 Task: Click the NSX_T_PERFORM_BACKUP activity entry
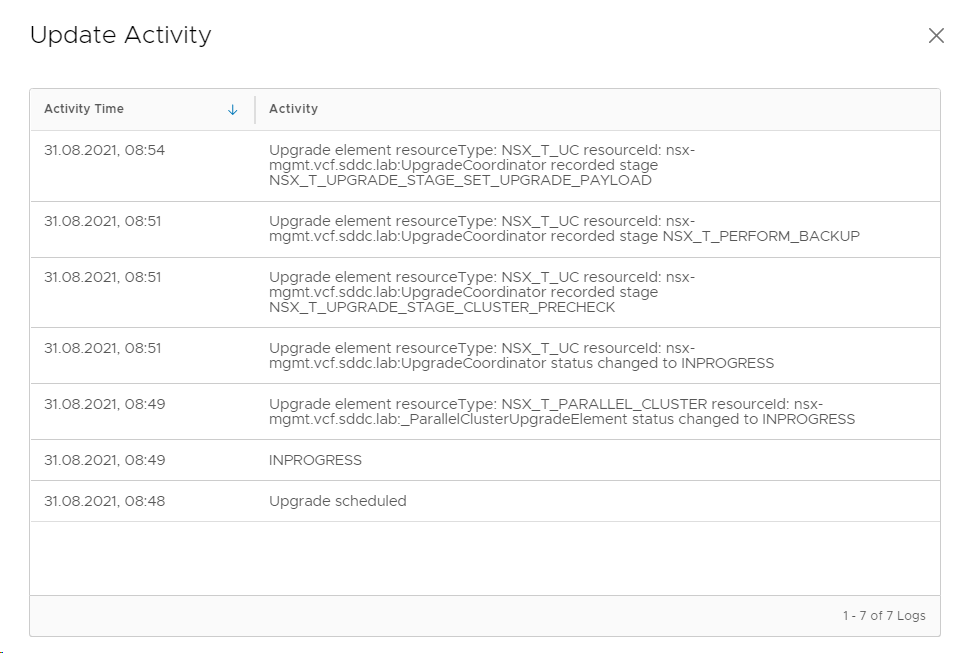click(564, 229)
